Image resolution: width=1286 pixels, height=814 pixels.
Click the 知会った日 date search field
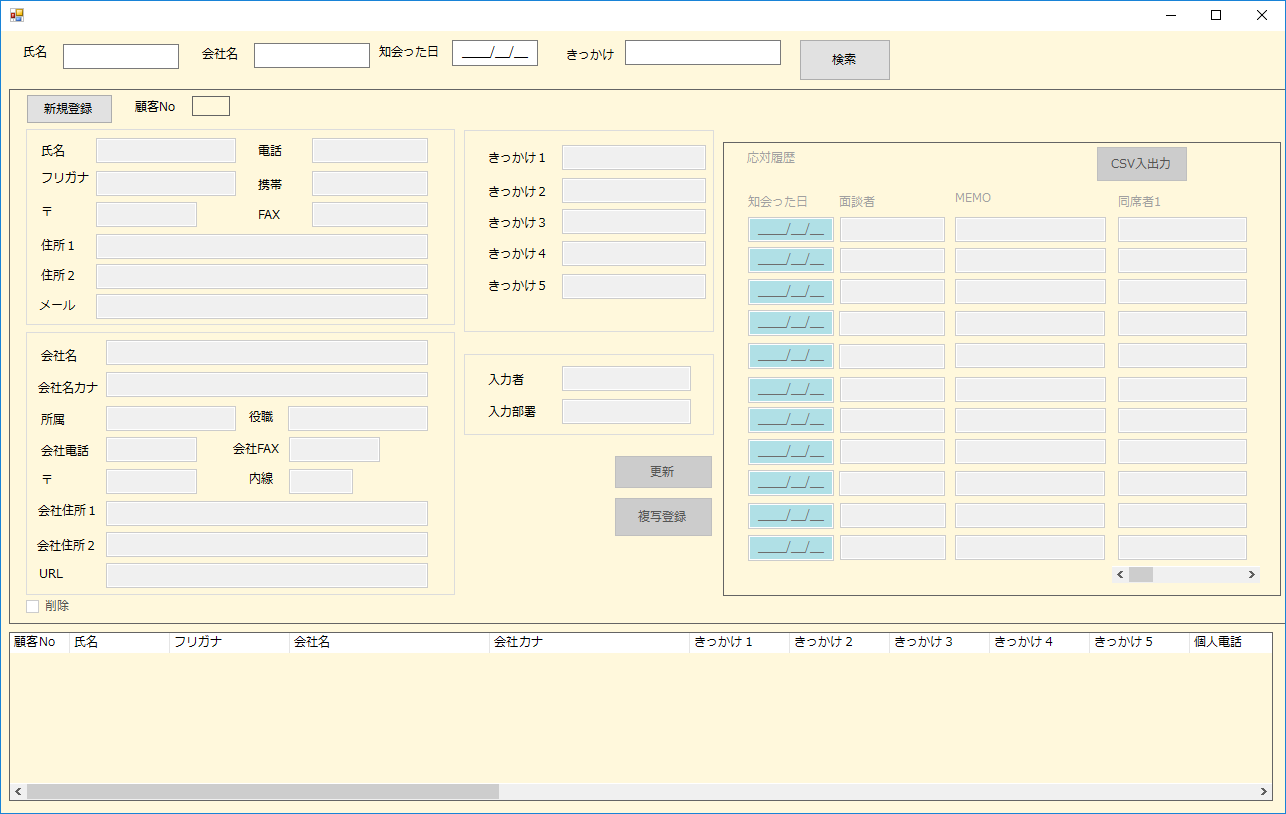point(494,53)
